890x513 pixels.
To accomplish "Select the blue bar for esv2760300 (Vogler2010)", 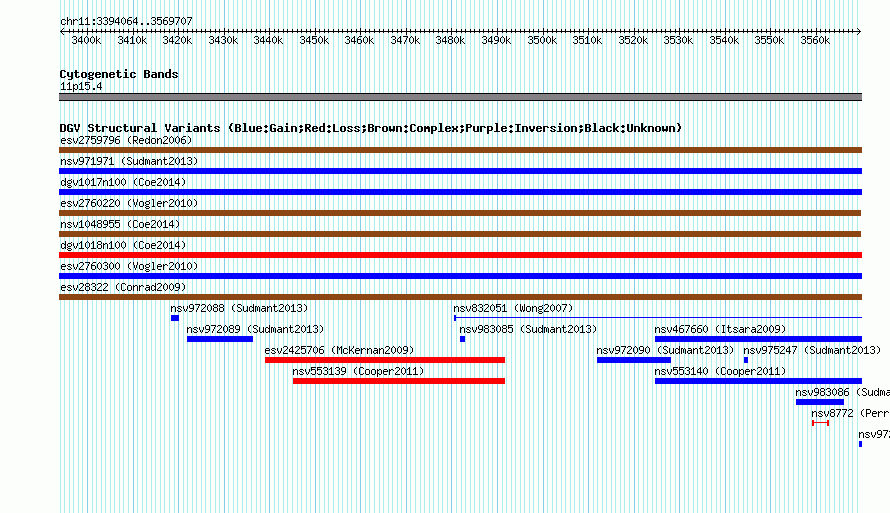I will pyautogui.click(x=460, y=276).
